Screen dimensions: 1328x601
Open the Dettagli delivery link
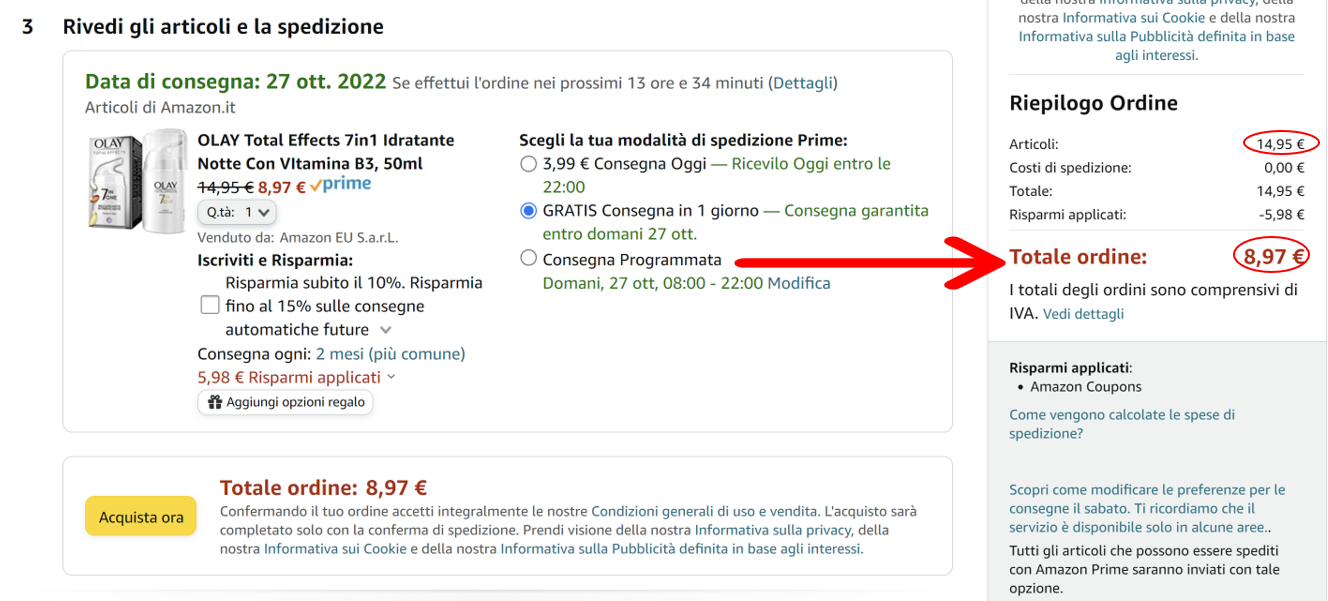click(803, 83)
